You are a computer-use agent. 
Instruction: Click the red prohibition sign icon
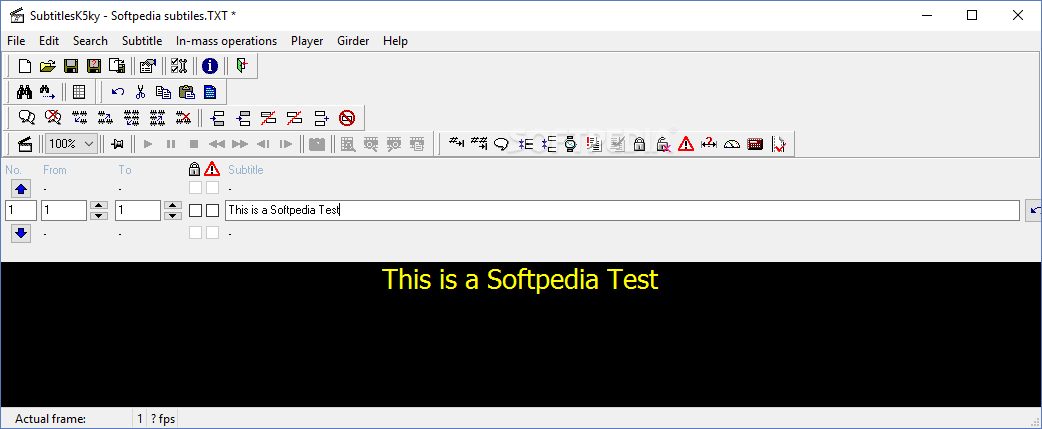pyautogui.click(x=347, y=118)
